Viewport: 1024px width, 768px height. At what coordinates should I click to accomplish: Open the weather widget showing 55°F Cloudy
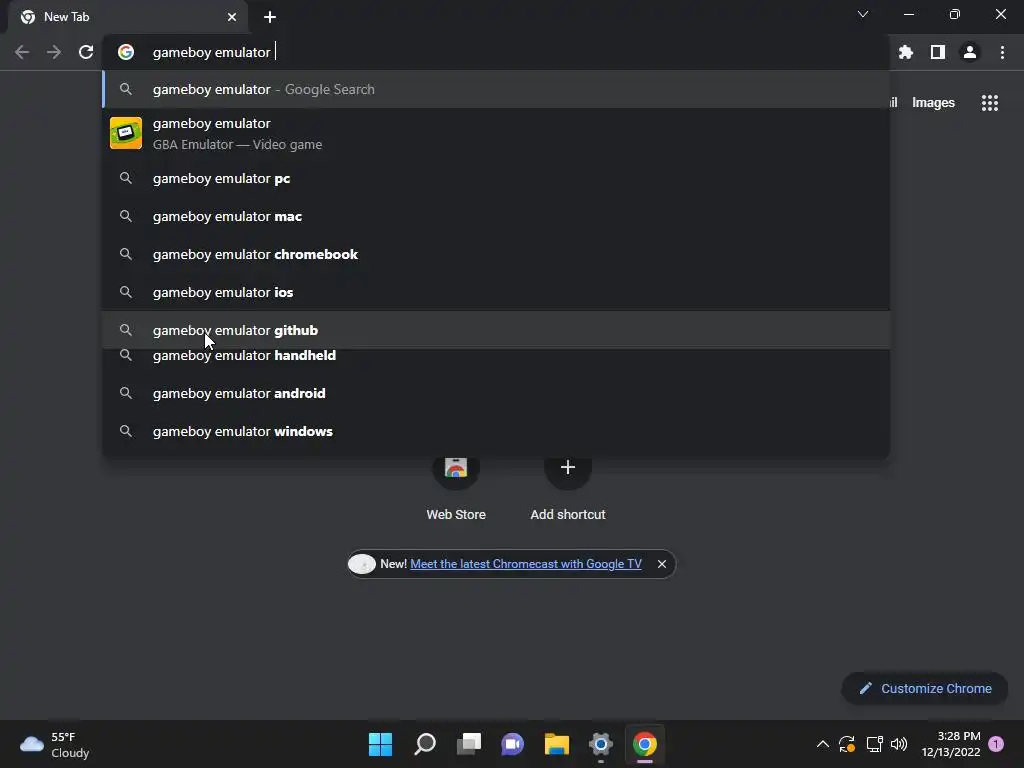click(55, 744)
